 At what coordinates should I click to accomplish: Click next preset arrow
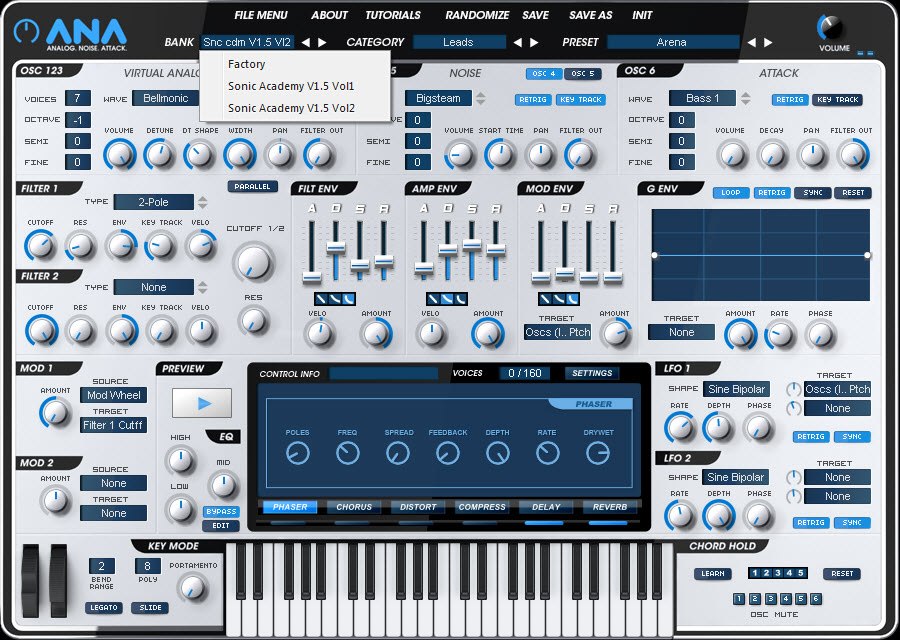coord(768,42)
